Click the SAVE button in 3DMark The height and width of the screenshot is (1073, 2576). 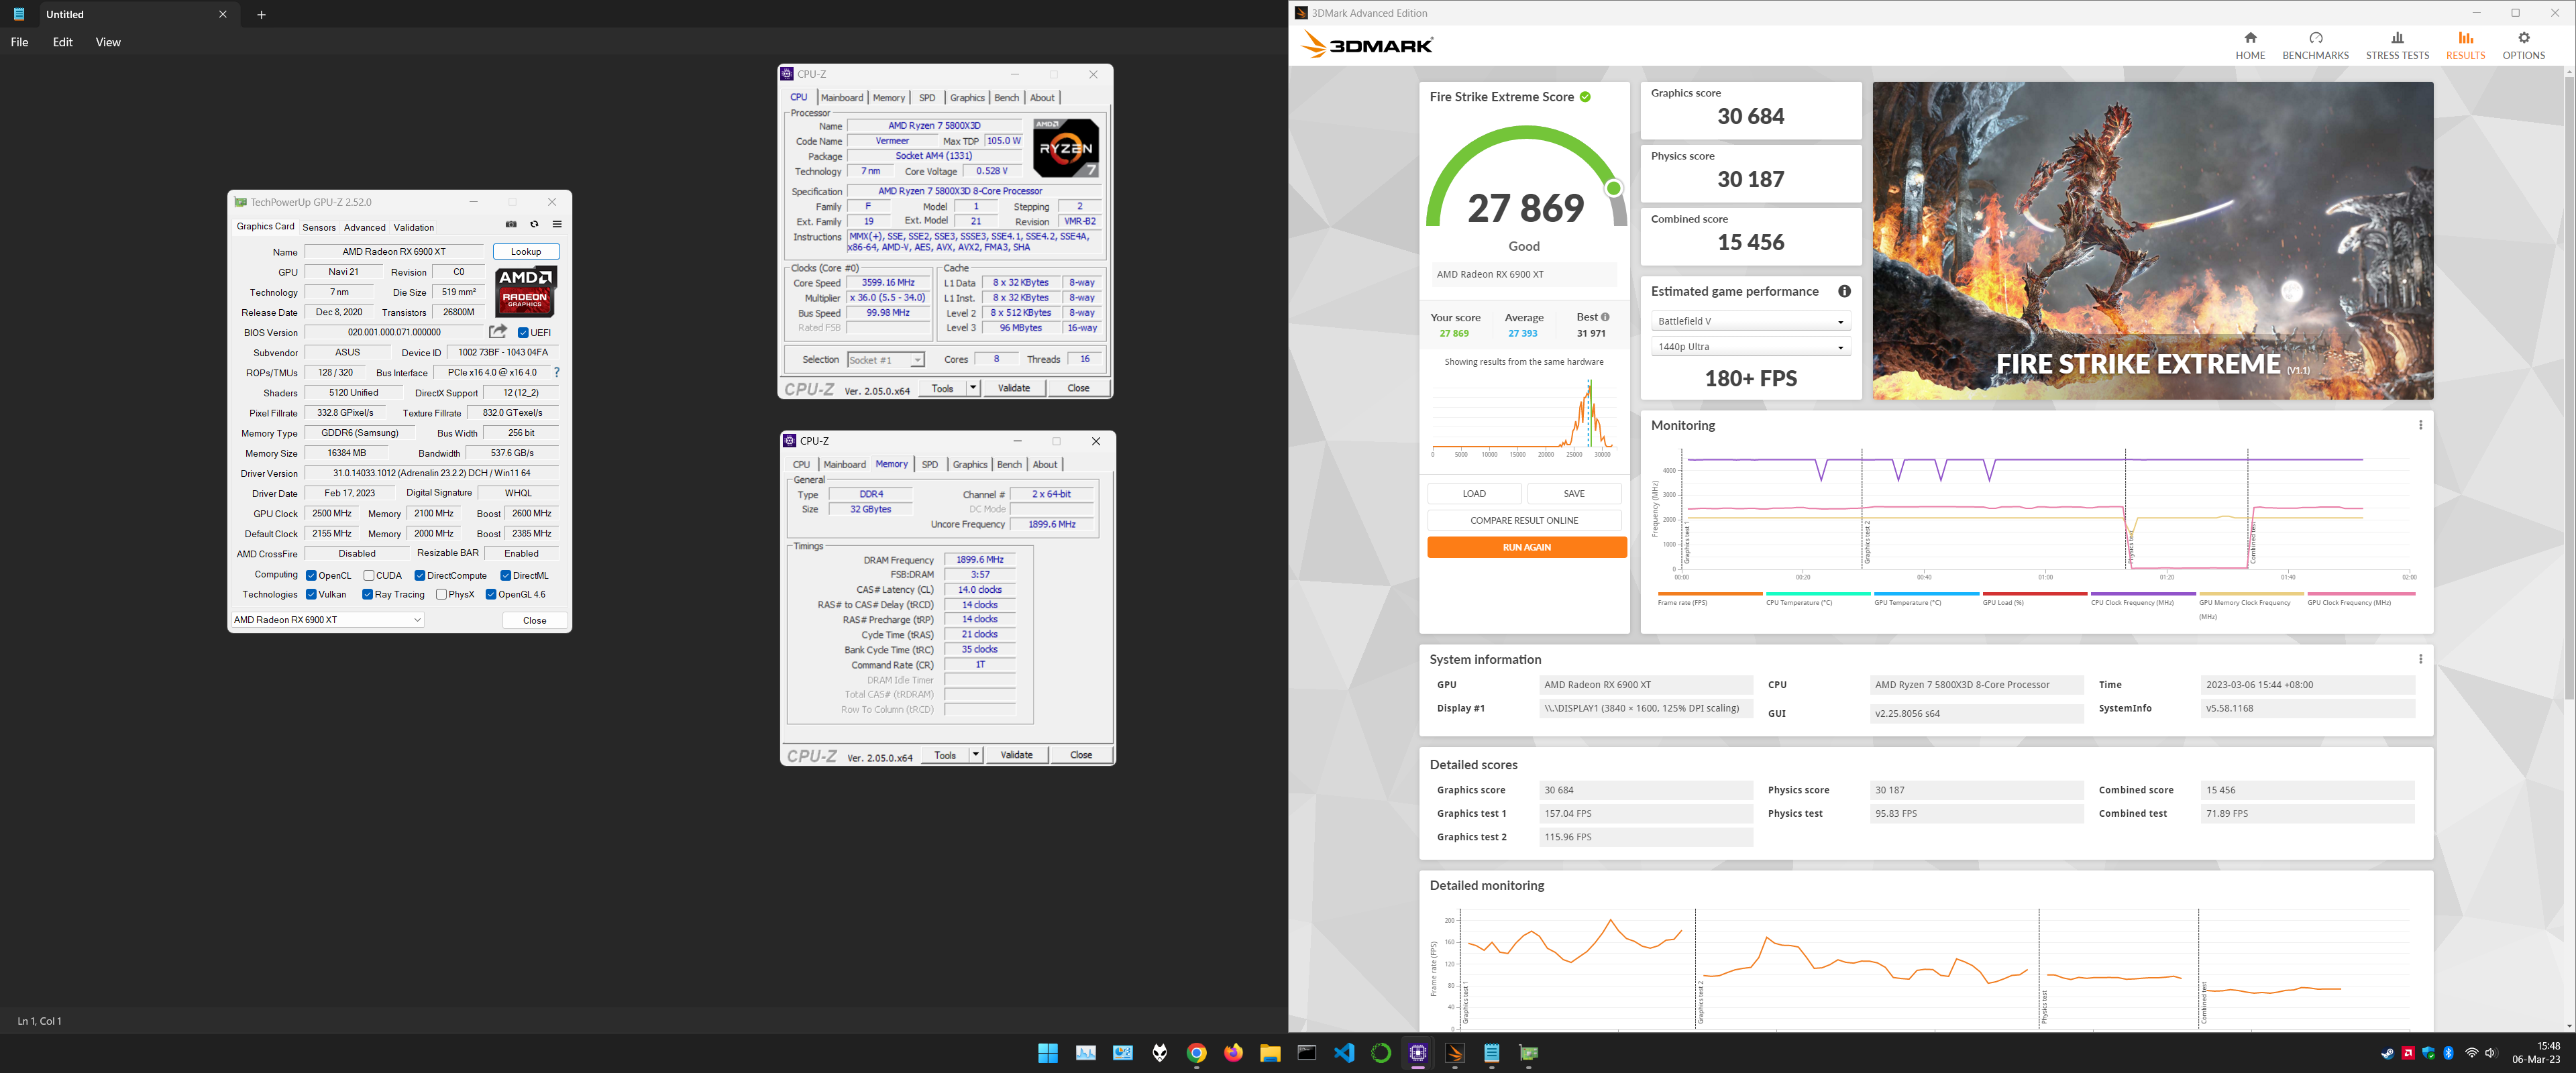click(1574, 494)
